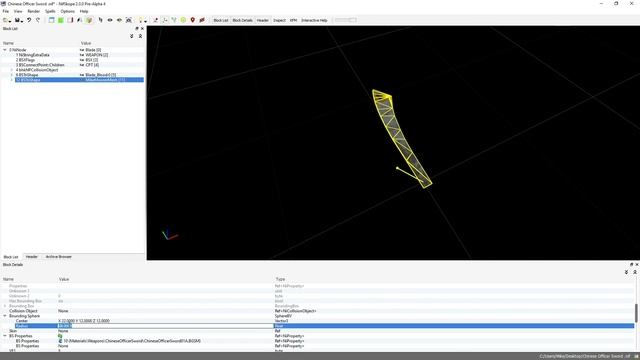640x360 pixels.
Task: Select the Collision Object row in details
Action: pyautogui.click(x=318, y=311)
